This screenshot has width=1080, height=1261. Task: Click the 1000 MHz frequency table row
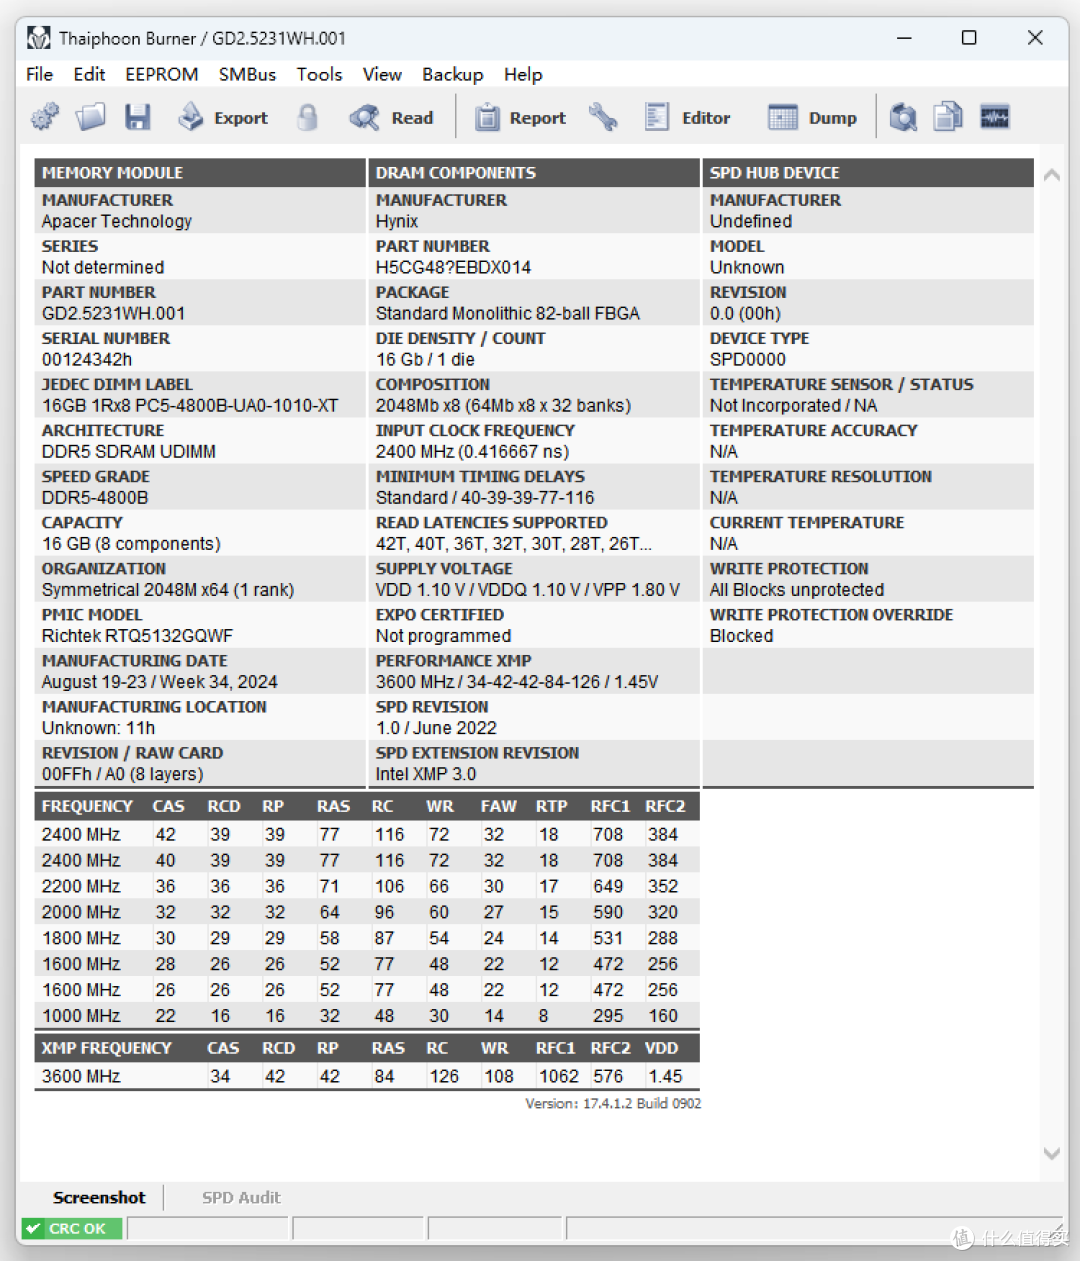(367, 1016)
